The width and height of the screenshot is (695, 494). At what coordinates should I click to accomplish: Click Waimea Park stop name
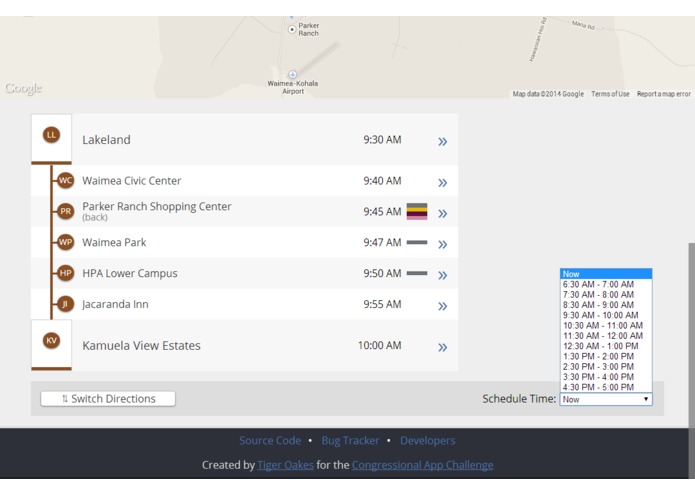point(114,242)
